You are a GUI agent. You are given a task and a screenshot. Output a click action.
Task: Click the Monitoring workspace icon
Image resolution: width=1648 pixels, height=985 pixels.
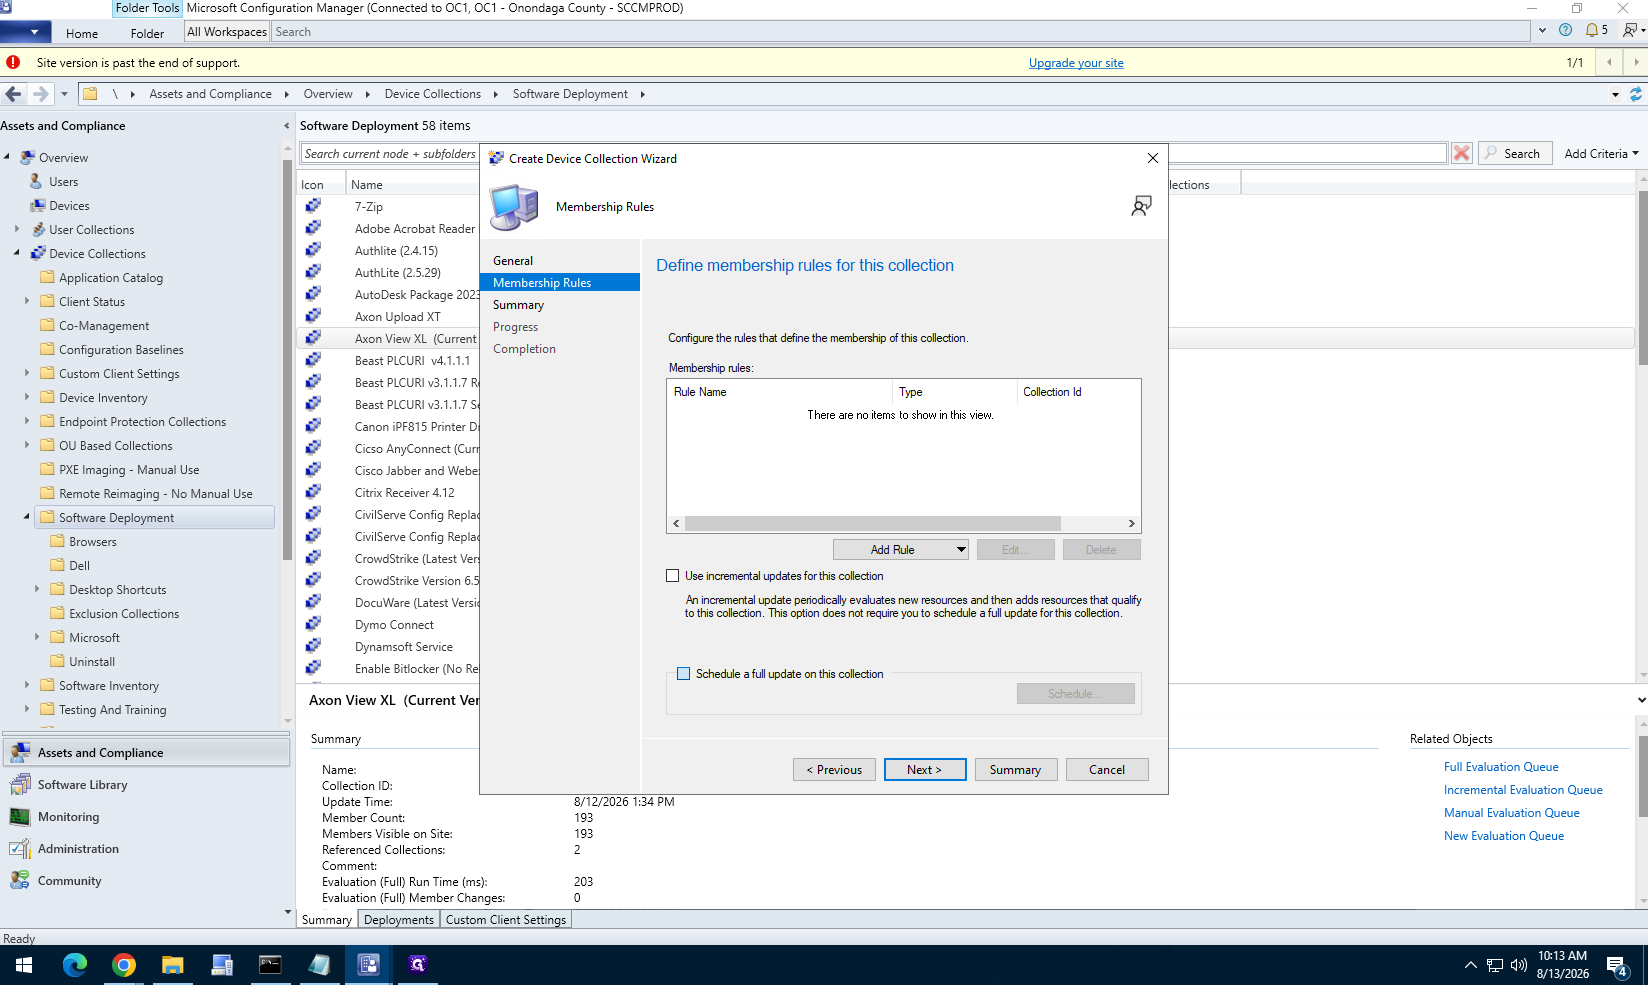pos(20,817)
